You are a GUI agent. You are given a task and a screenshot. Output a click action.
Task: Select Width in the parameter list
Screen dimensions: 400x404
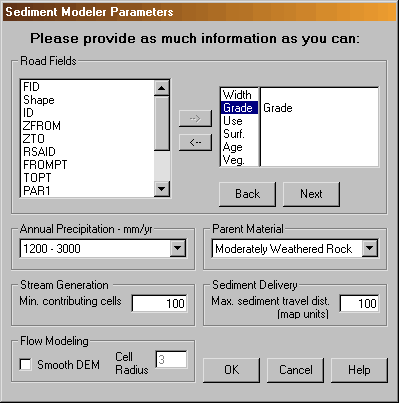[239, 95]
